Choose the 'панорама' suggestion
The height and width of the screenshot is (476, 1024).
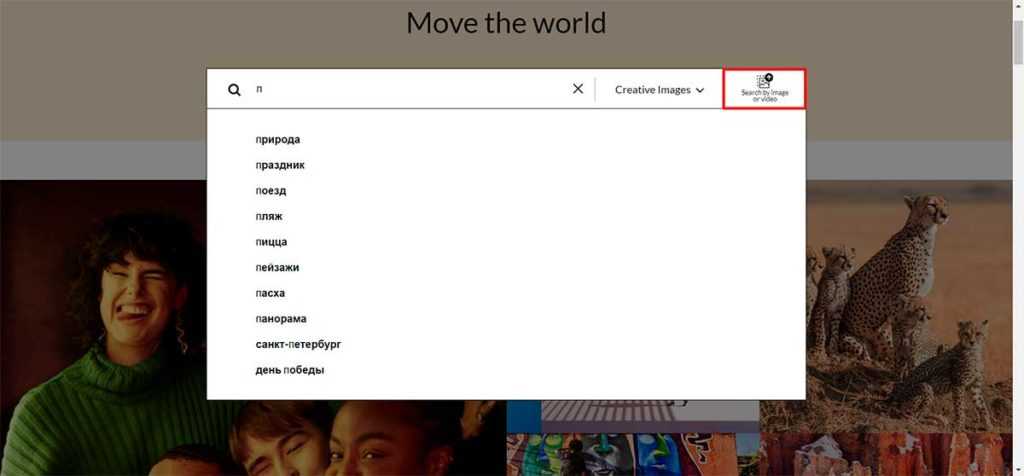pyautogui.click(x=281, y=319)
